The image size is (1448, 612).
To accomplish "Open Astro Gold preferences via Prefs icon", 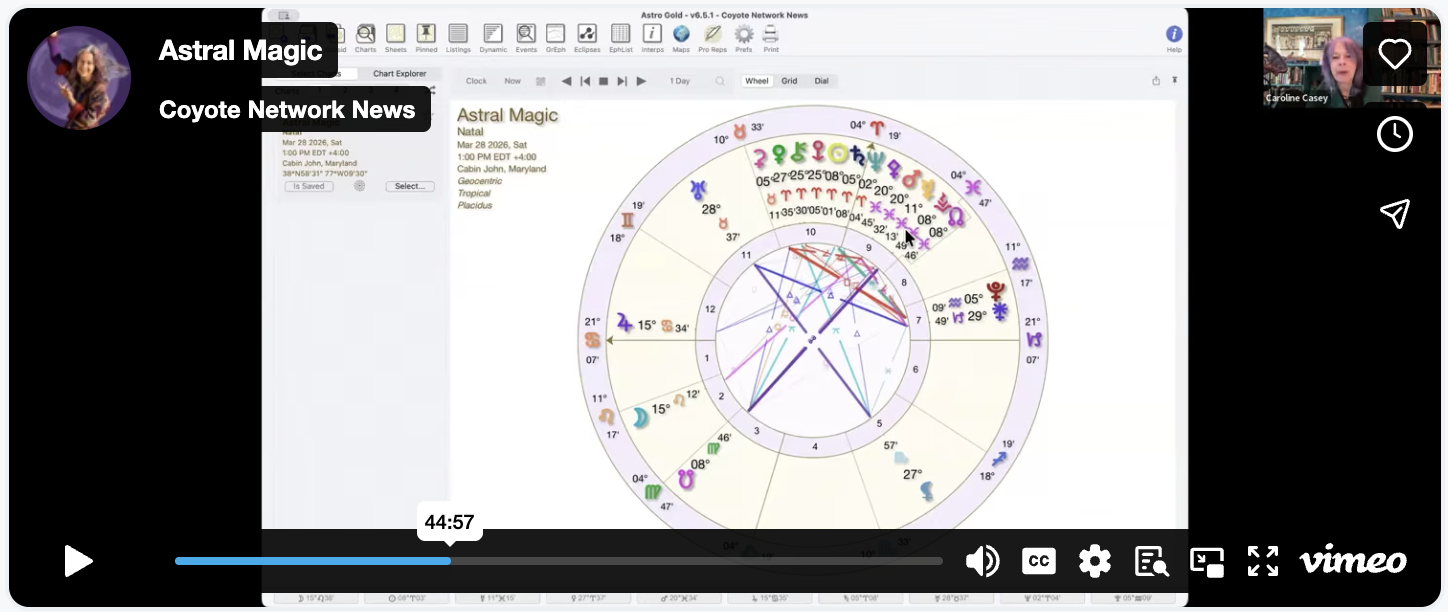I will click(x=743, y=35).
